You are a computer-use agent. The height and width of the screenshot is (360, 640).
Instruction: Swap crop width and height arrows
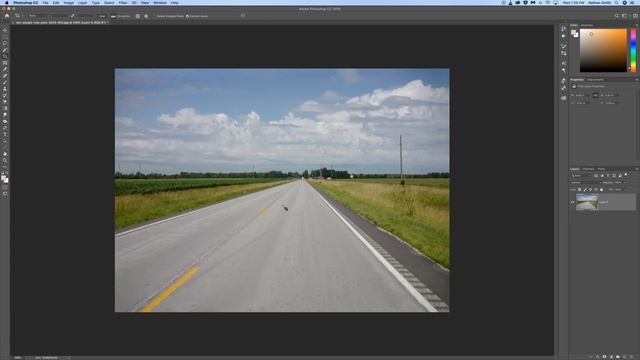[72, 16]
